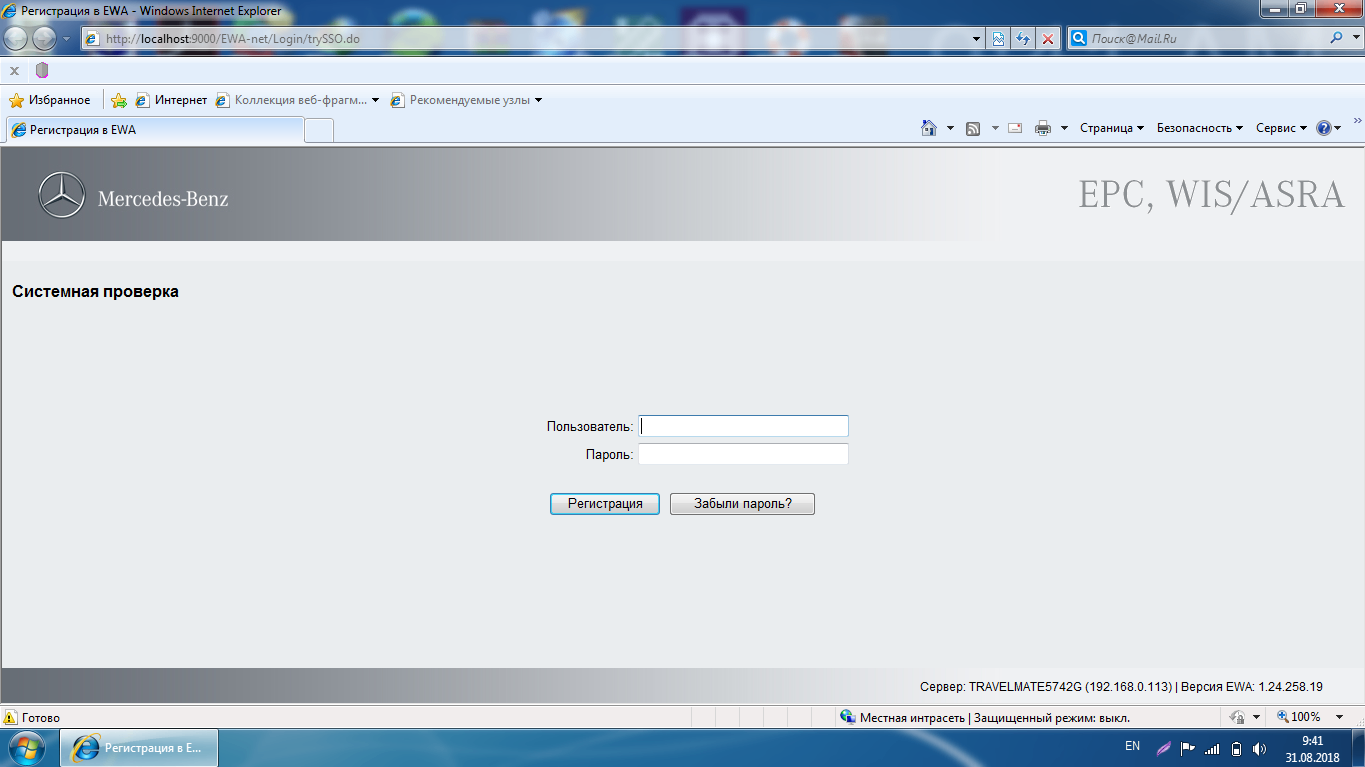Open the Страница menu

click(1112, 128)
